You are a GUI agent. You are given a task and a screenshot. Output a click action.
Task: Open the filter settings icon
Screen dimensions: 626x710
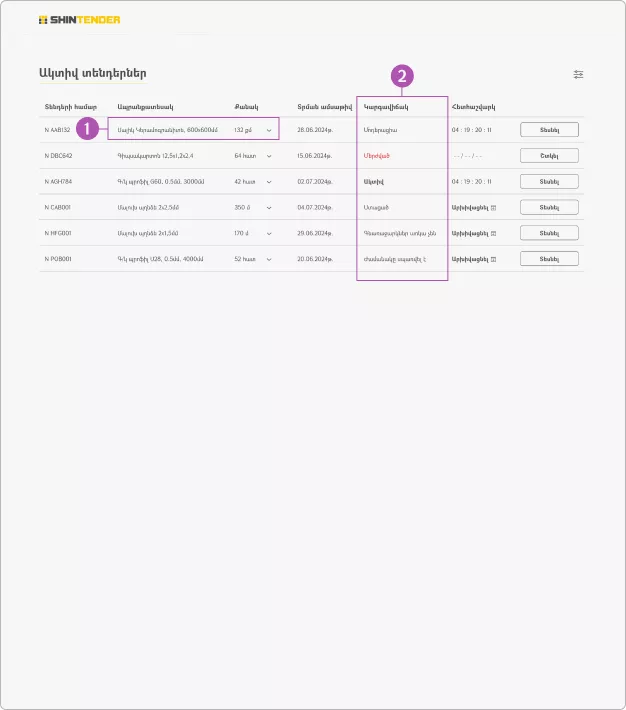578,74
